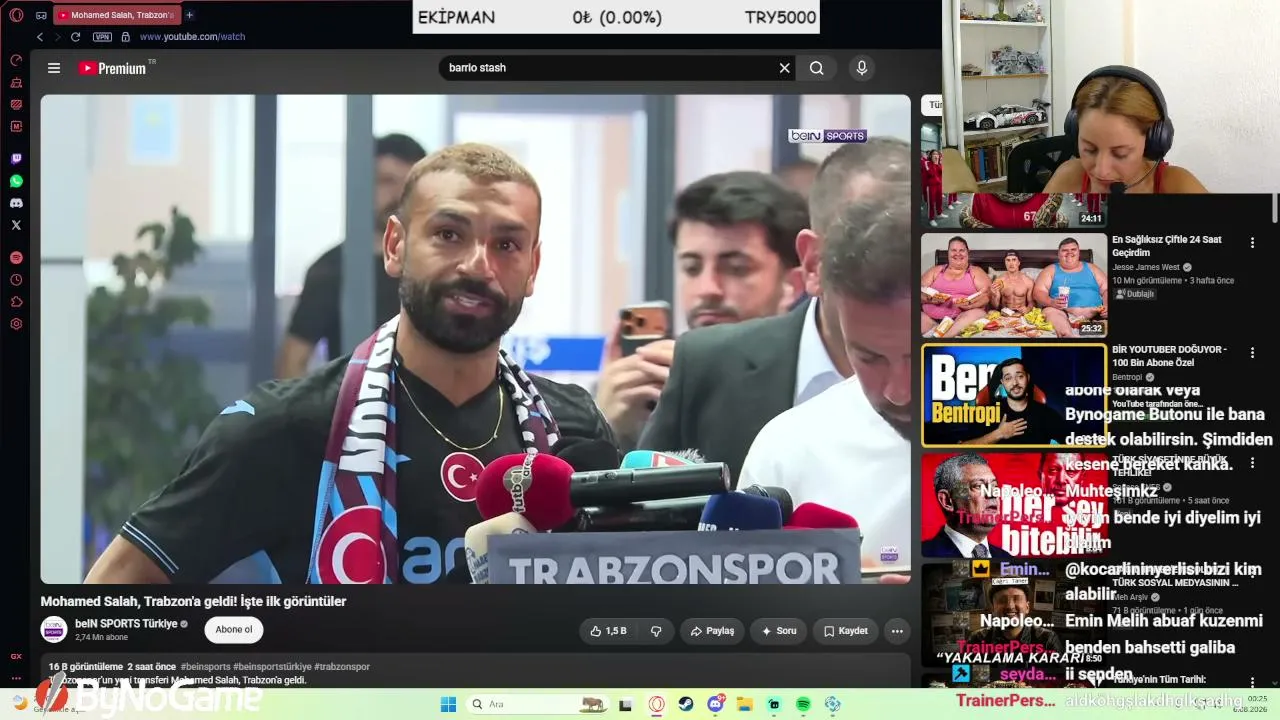Open Spotify from the Windows taskbar
Screen dimensions: 1280x720
click(x=804, y=704)
